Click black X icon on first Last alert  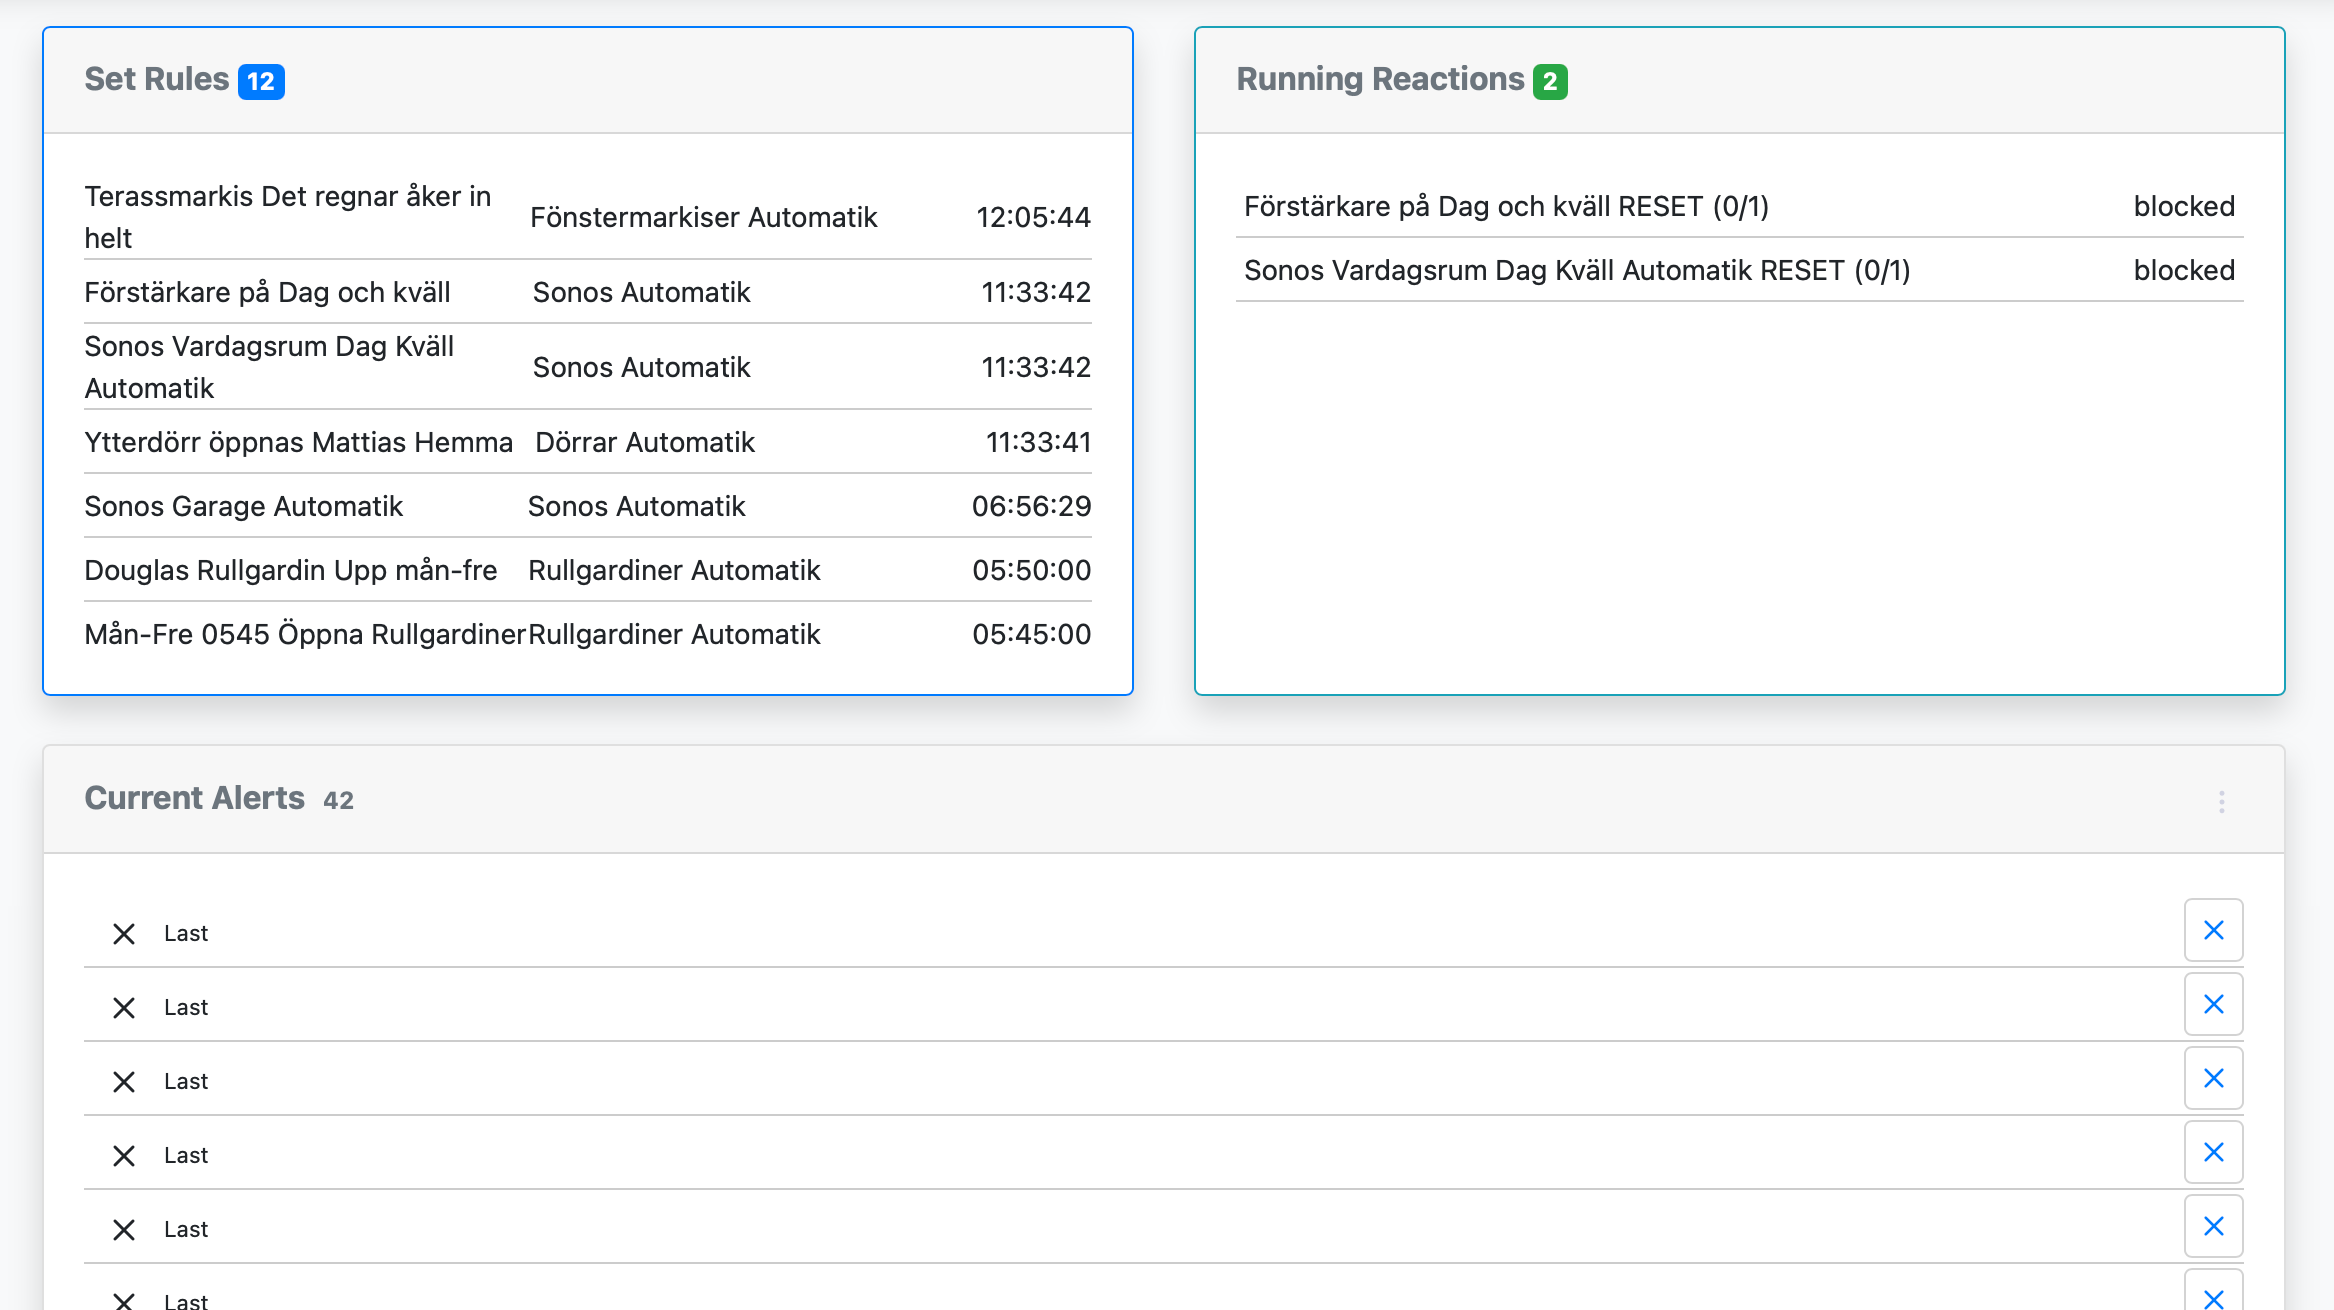pyautogui.click(x=124, y=934)
